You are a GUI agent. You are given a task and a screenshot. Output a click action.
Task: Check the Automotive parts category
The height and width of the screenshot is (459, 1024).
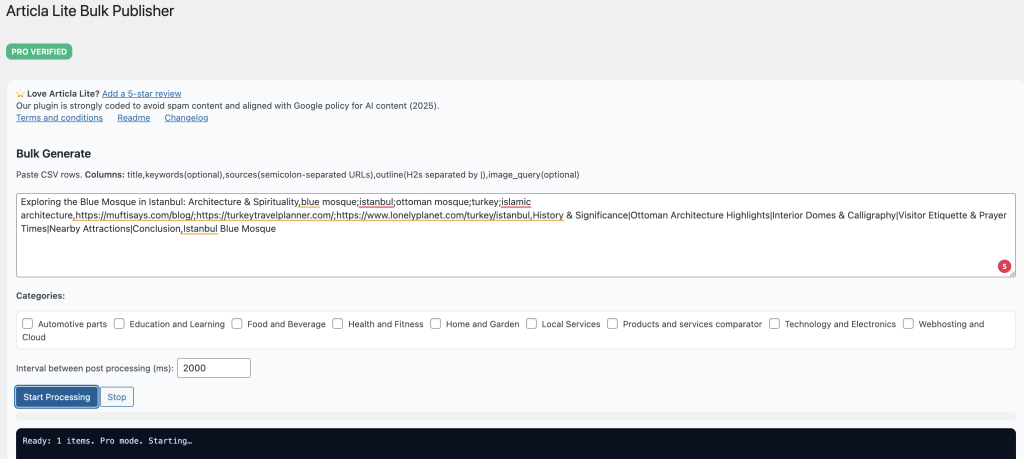27,323
